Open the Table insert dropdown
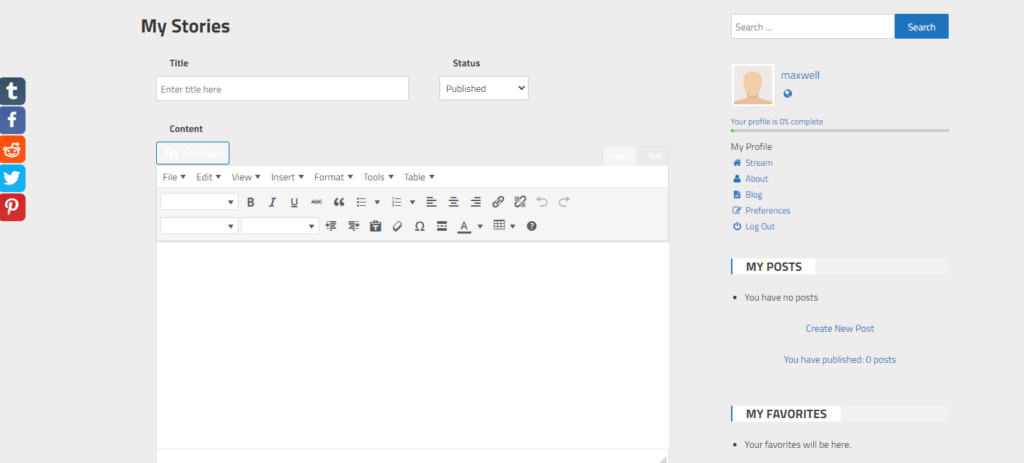The image size is (1024, 463). [x=504, y=226]
